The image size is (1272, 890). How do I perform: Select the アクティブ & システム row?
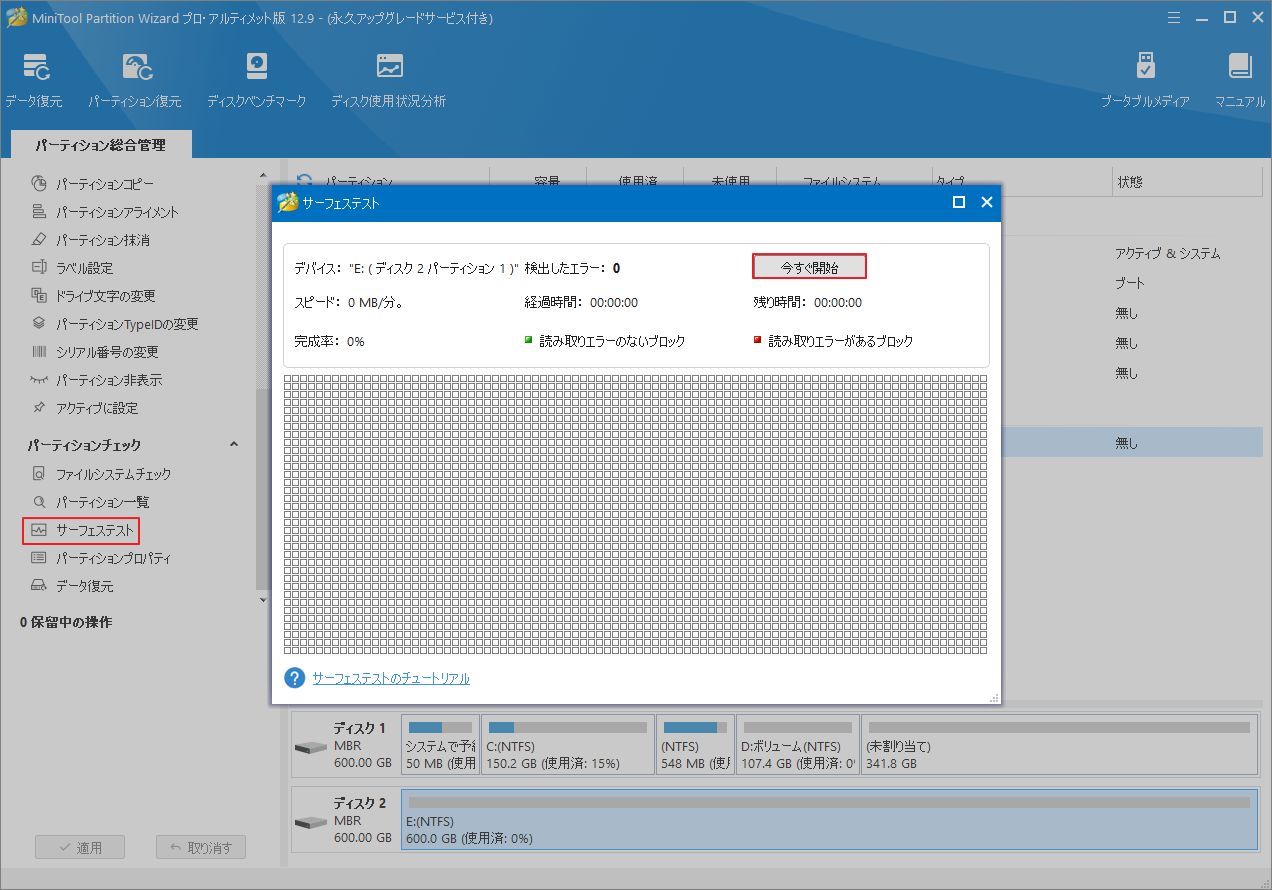point(1167,254)
